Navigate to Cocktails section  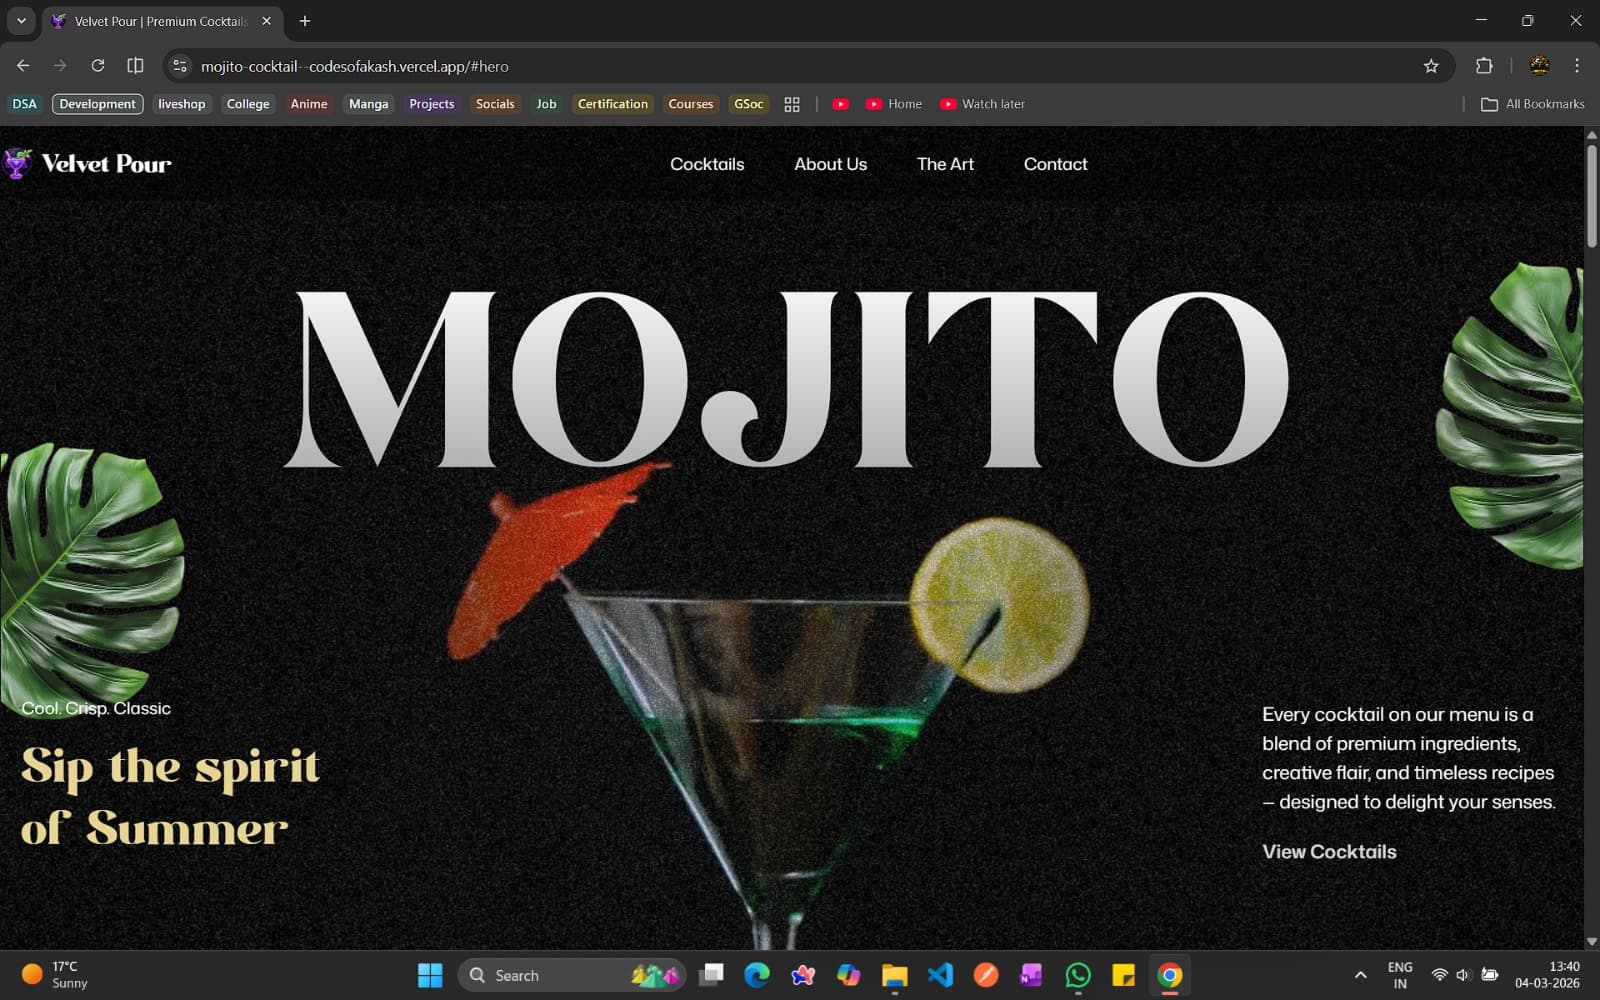pyautogui.click(x=707, y=164)
